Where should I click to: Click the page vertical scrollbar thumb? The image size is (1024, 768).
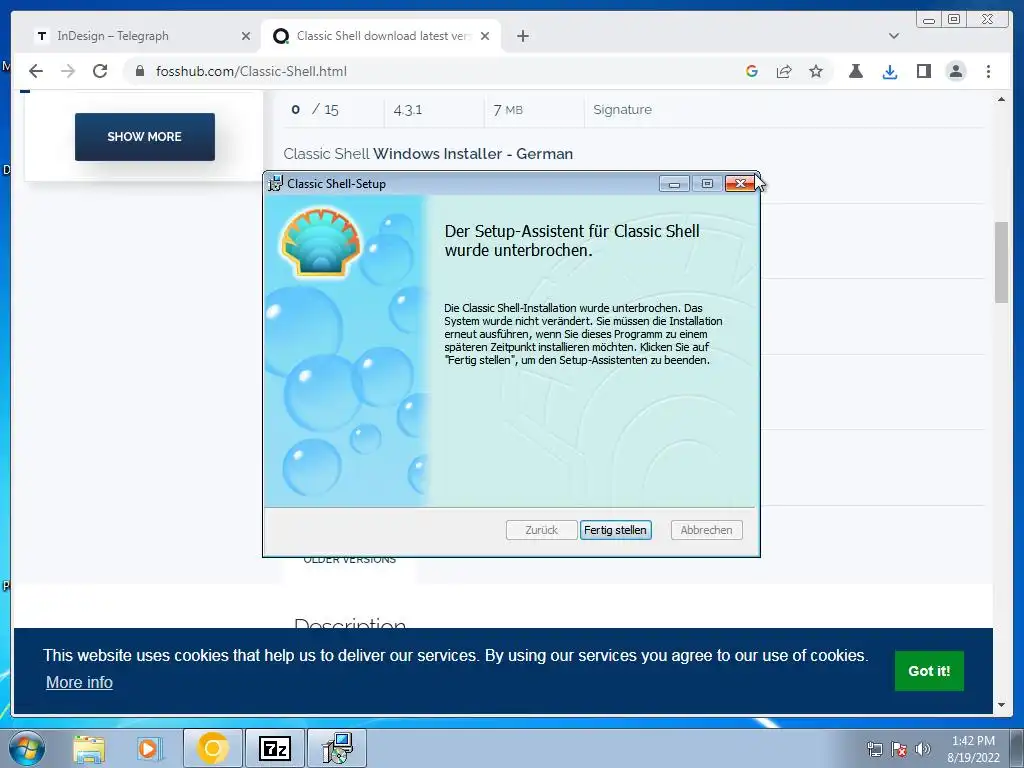tap(1001, 262)
